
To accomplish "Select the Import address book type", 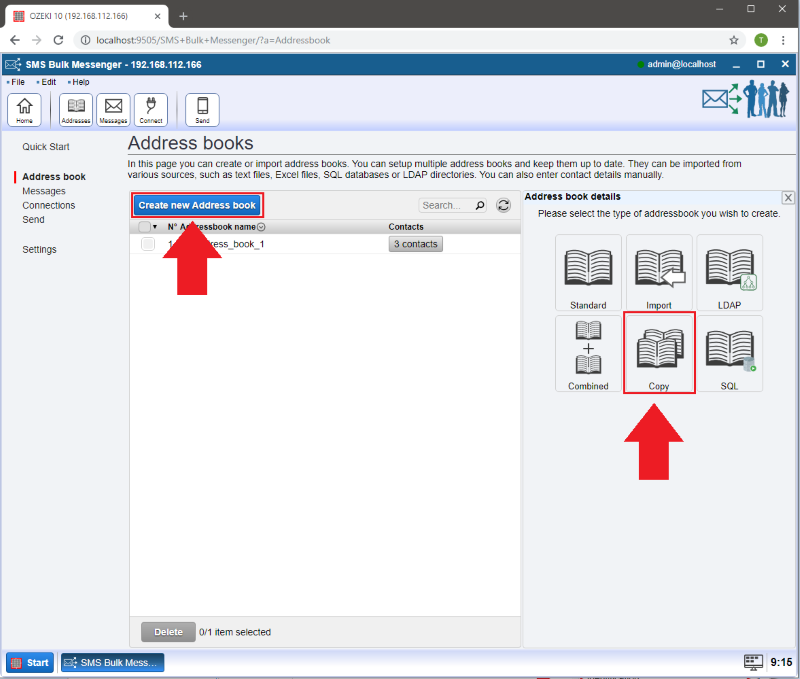I will click(659, 272).
